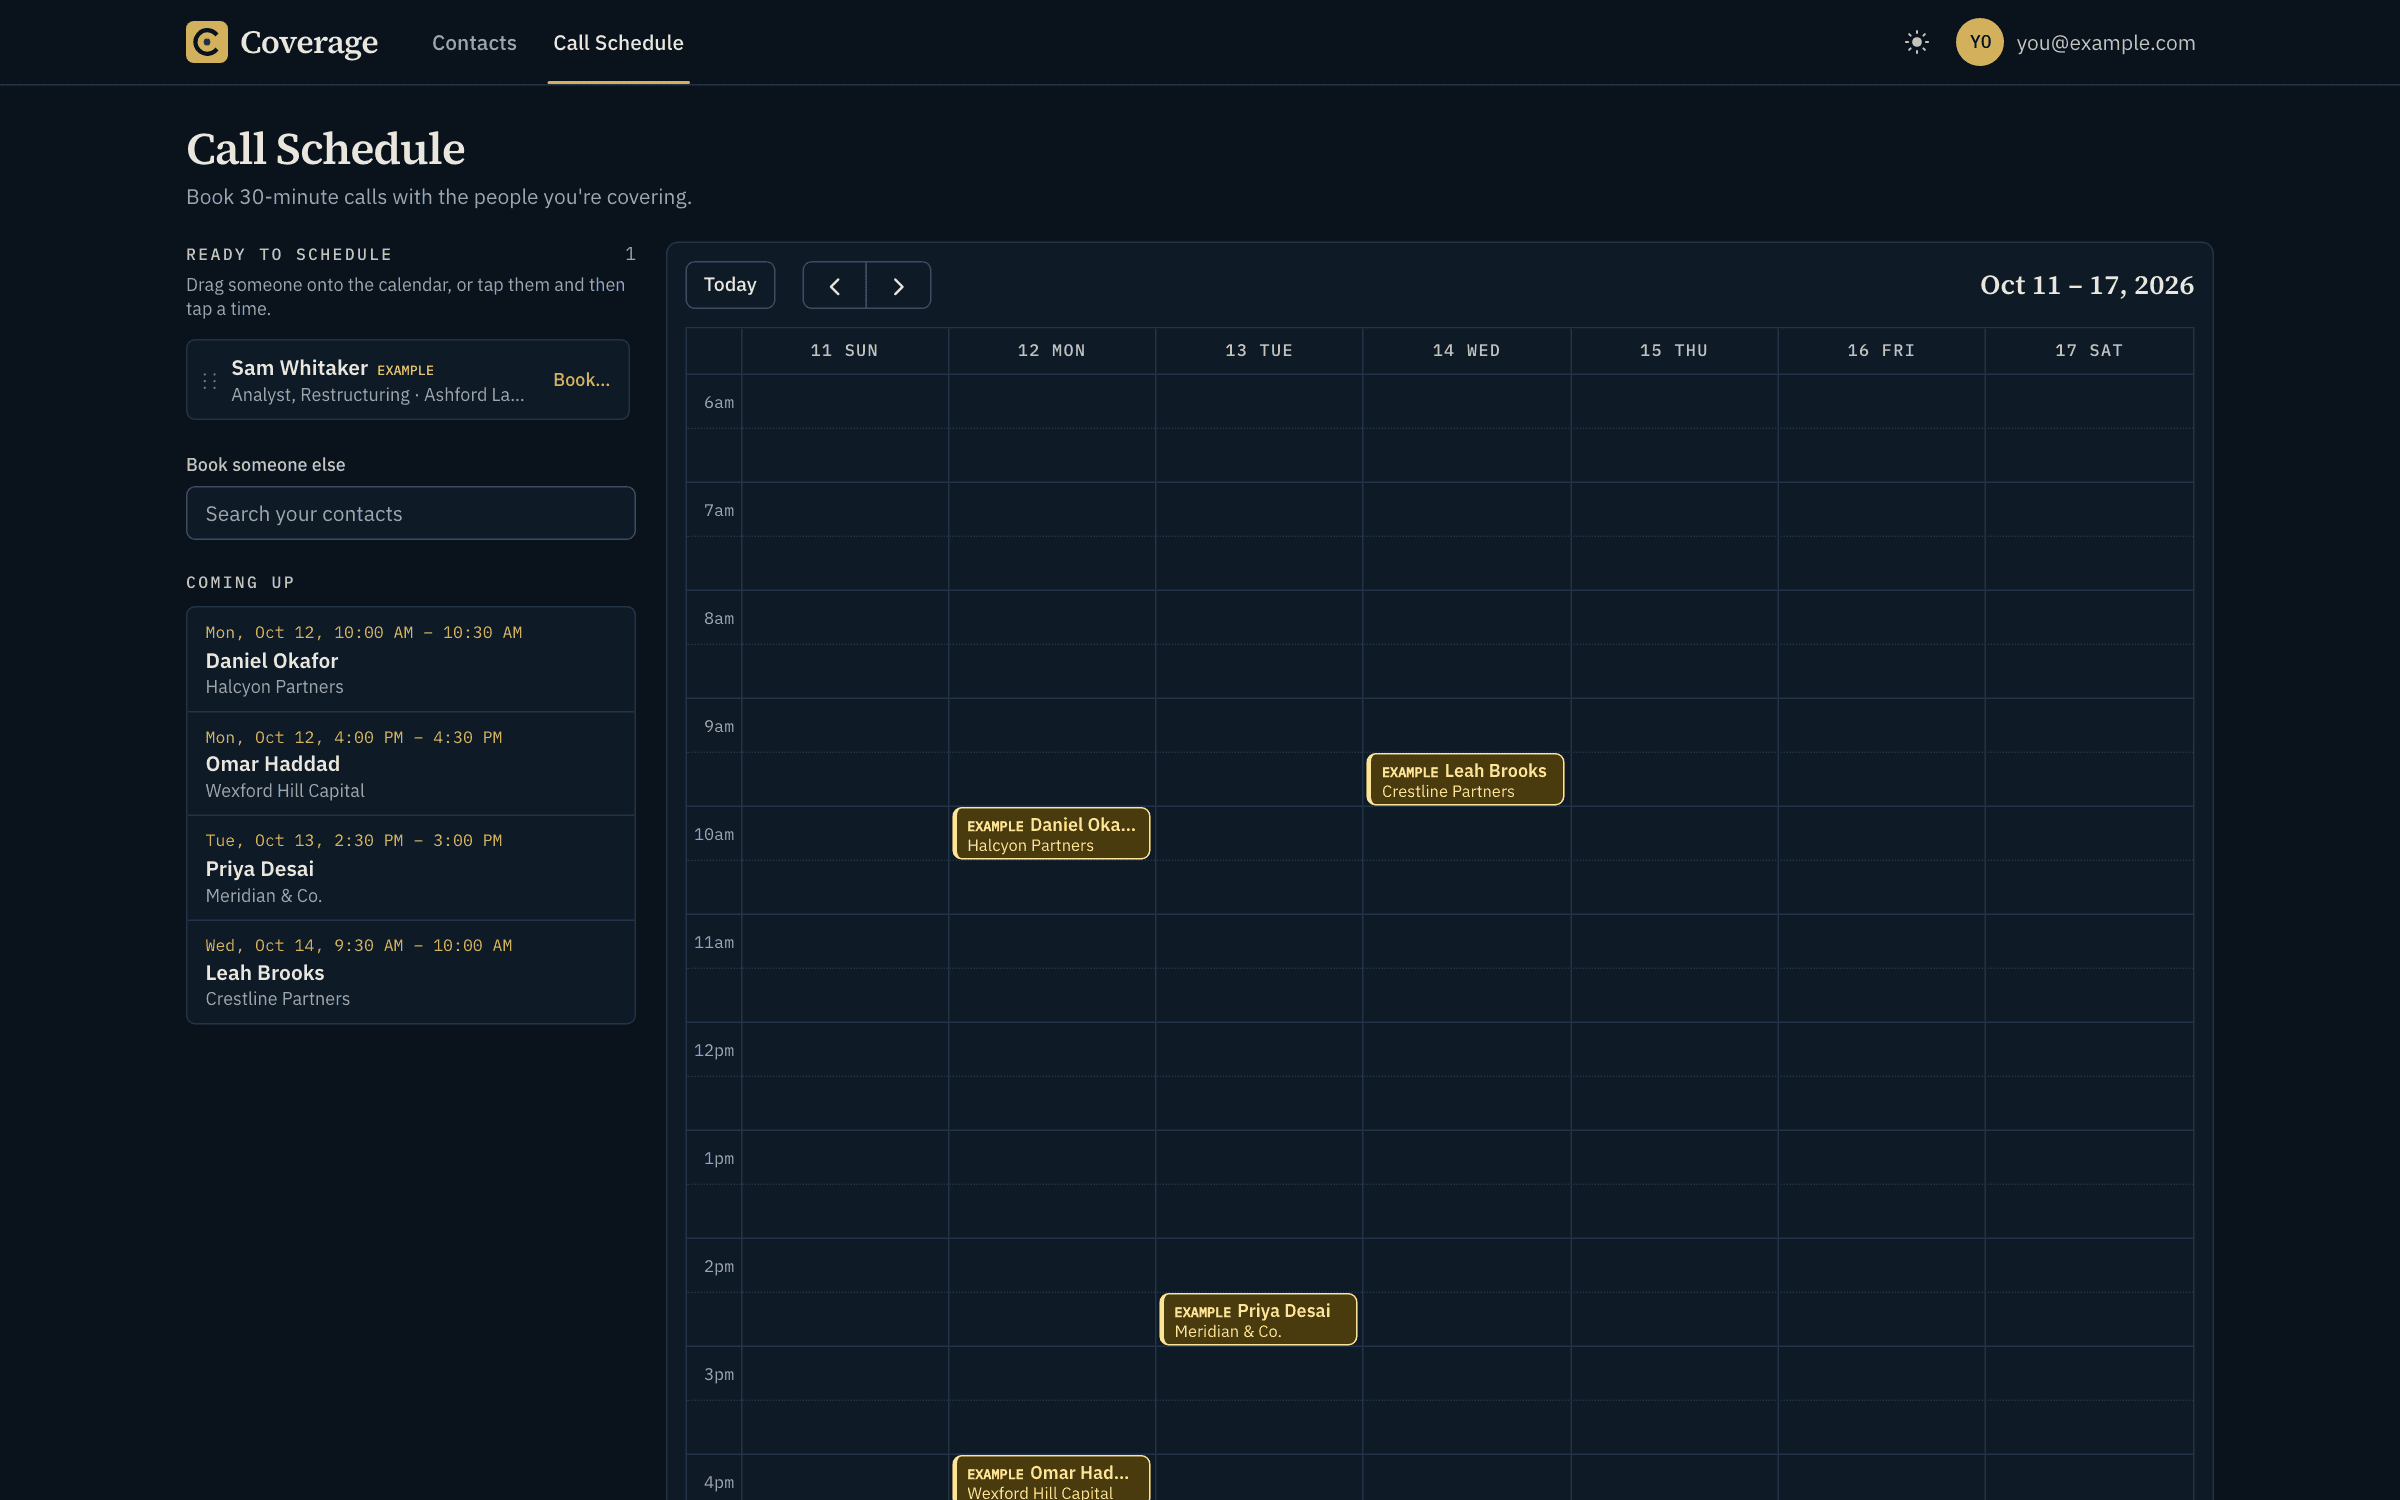Select Daniel Oka... event on Monday calendar

click(x=1051, y=834)
